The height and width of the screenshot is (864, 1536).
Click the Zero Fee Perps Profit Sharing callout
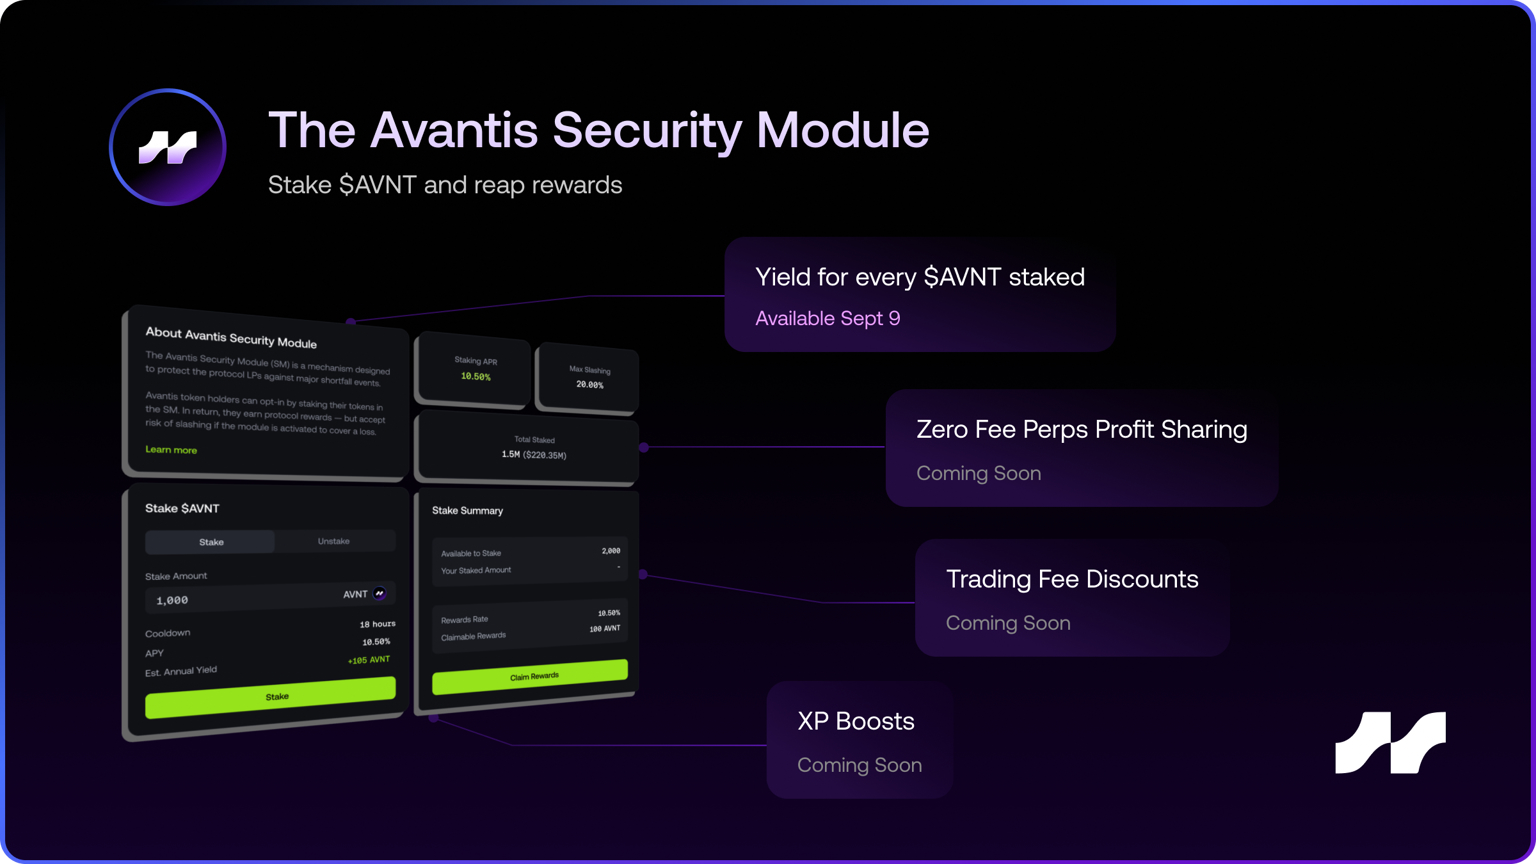tap(1081, 448)
